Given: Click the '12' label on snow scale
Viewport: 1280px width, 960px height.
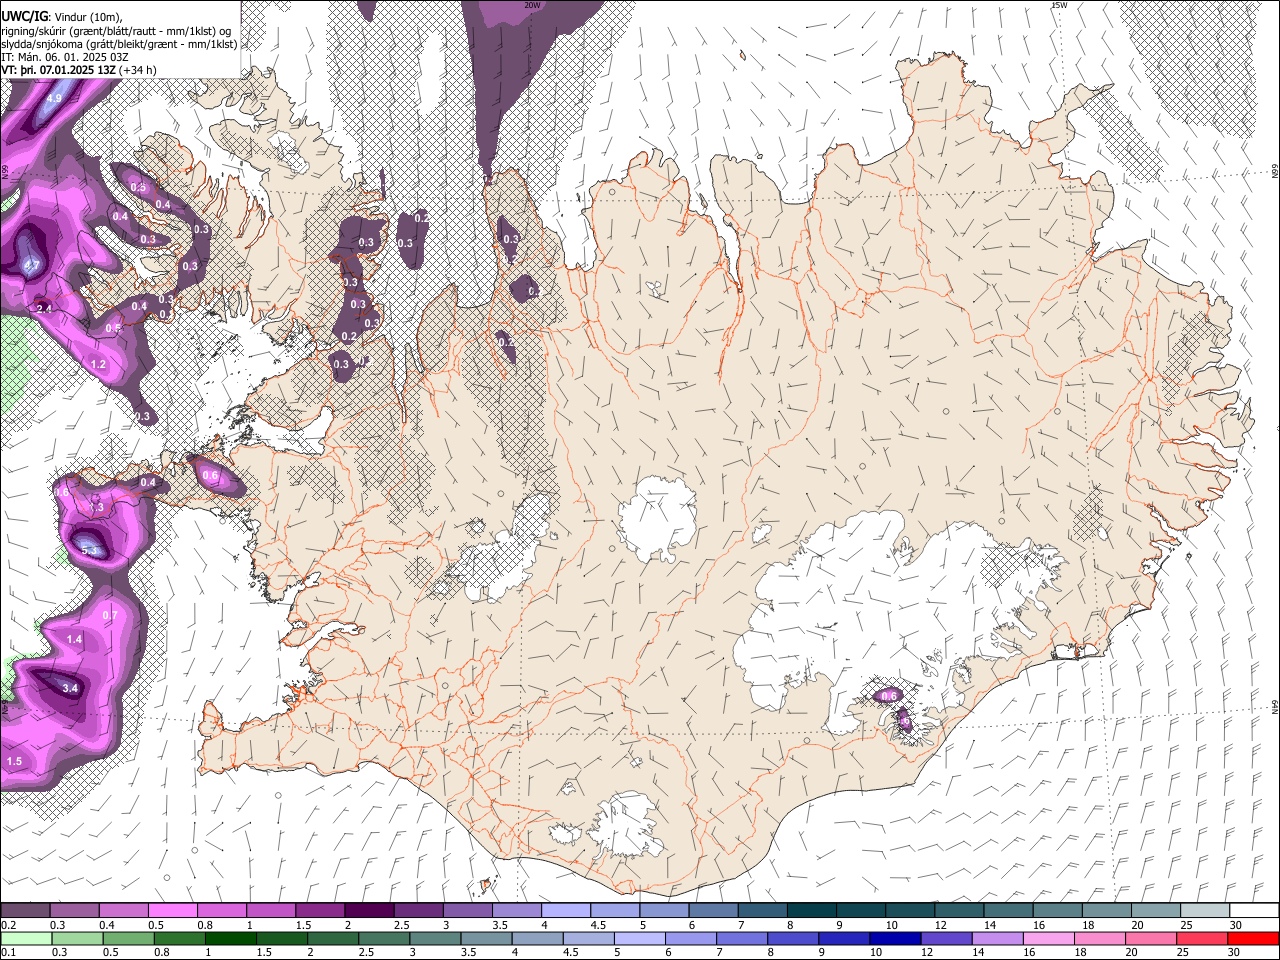Looking at the screenshot, I should [940, 925].
